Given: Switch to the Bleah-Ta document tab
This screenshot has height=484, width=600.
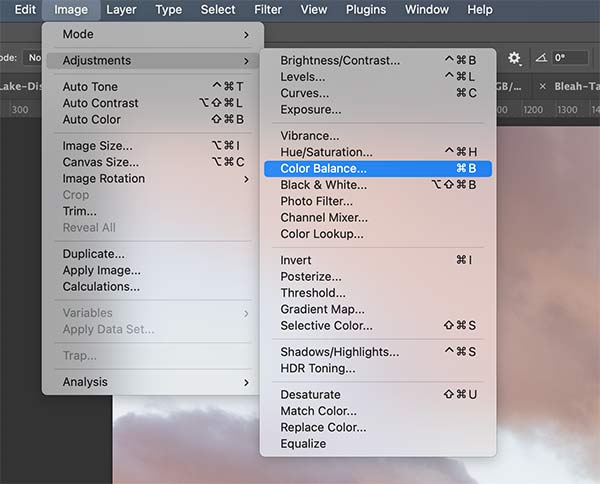Looking at the screenshot, I should (578, 86).
